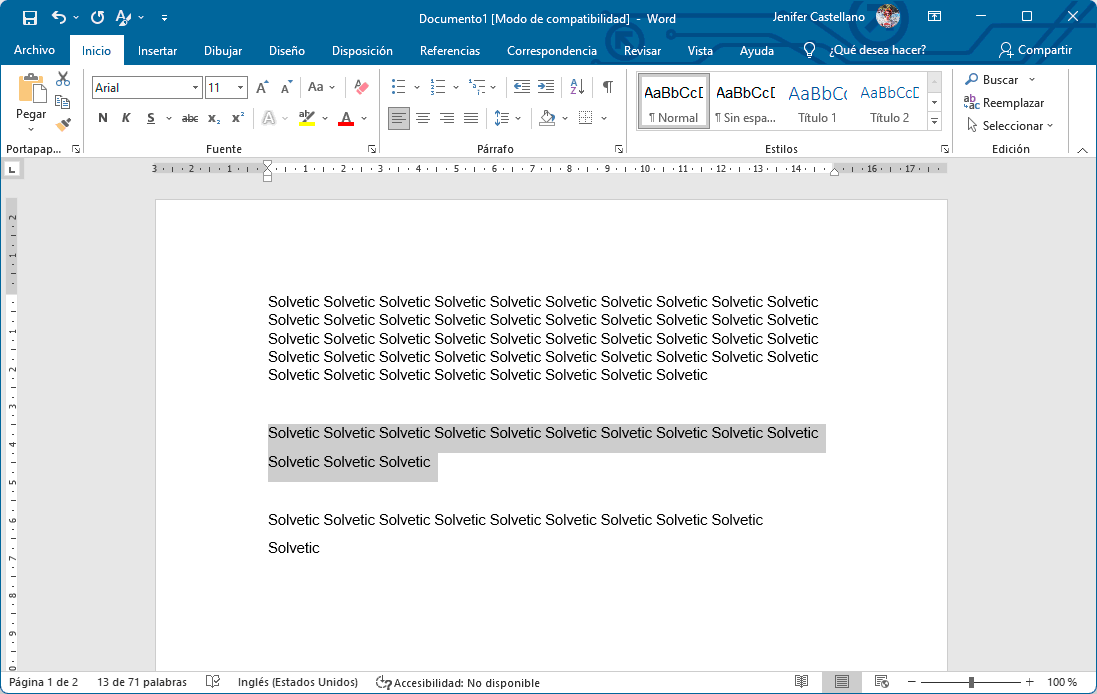
Task: Toggle italic formatting (K)
Action: (x=126, y=118)
